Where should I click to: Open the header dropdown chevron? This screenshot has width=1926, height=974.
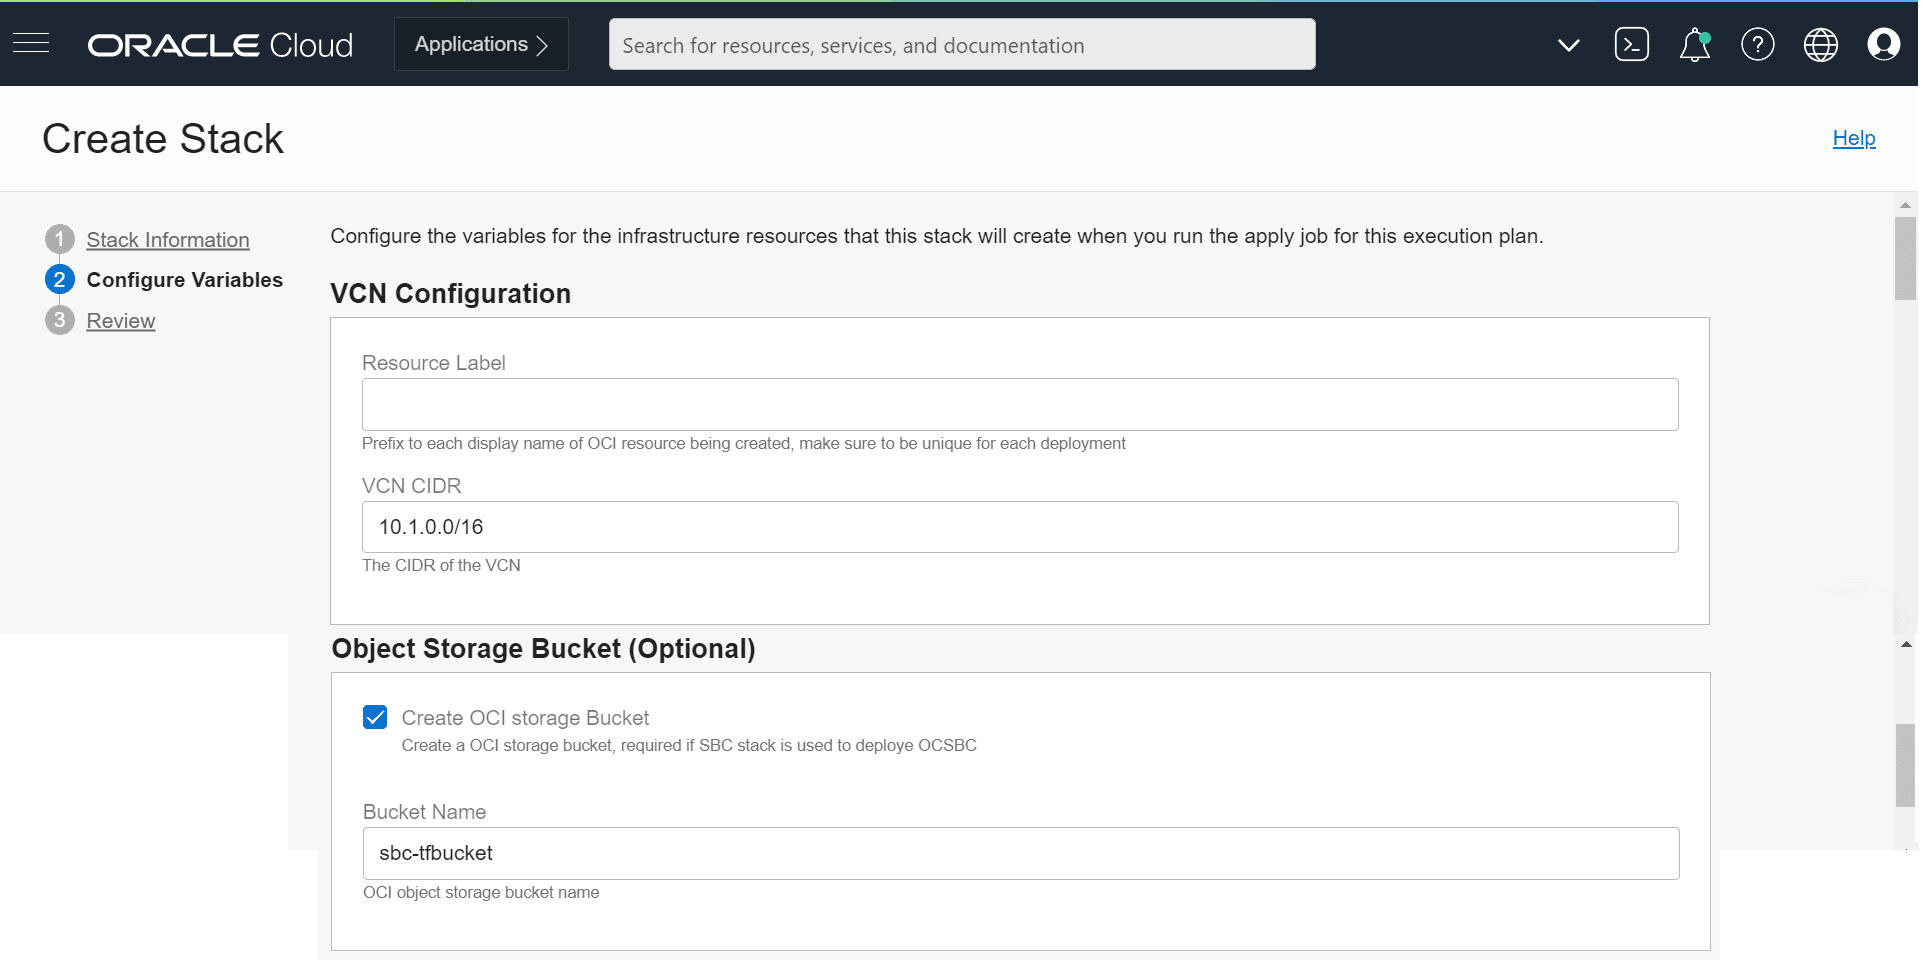click(x=1569, y=45)
